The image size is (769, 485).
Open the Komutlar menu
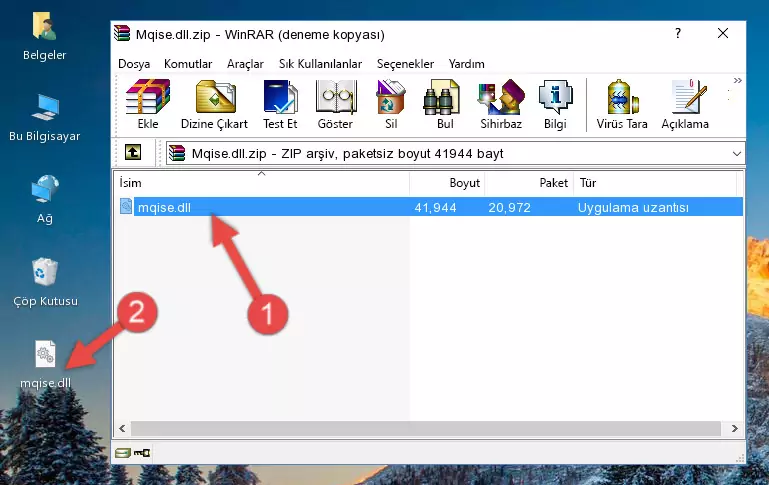(x=188, y=64)
